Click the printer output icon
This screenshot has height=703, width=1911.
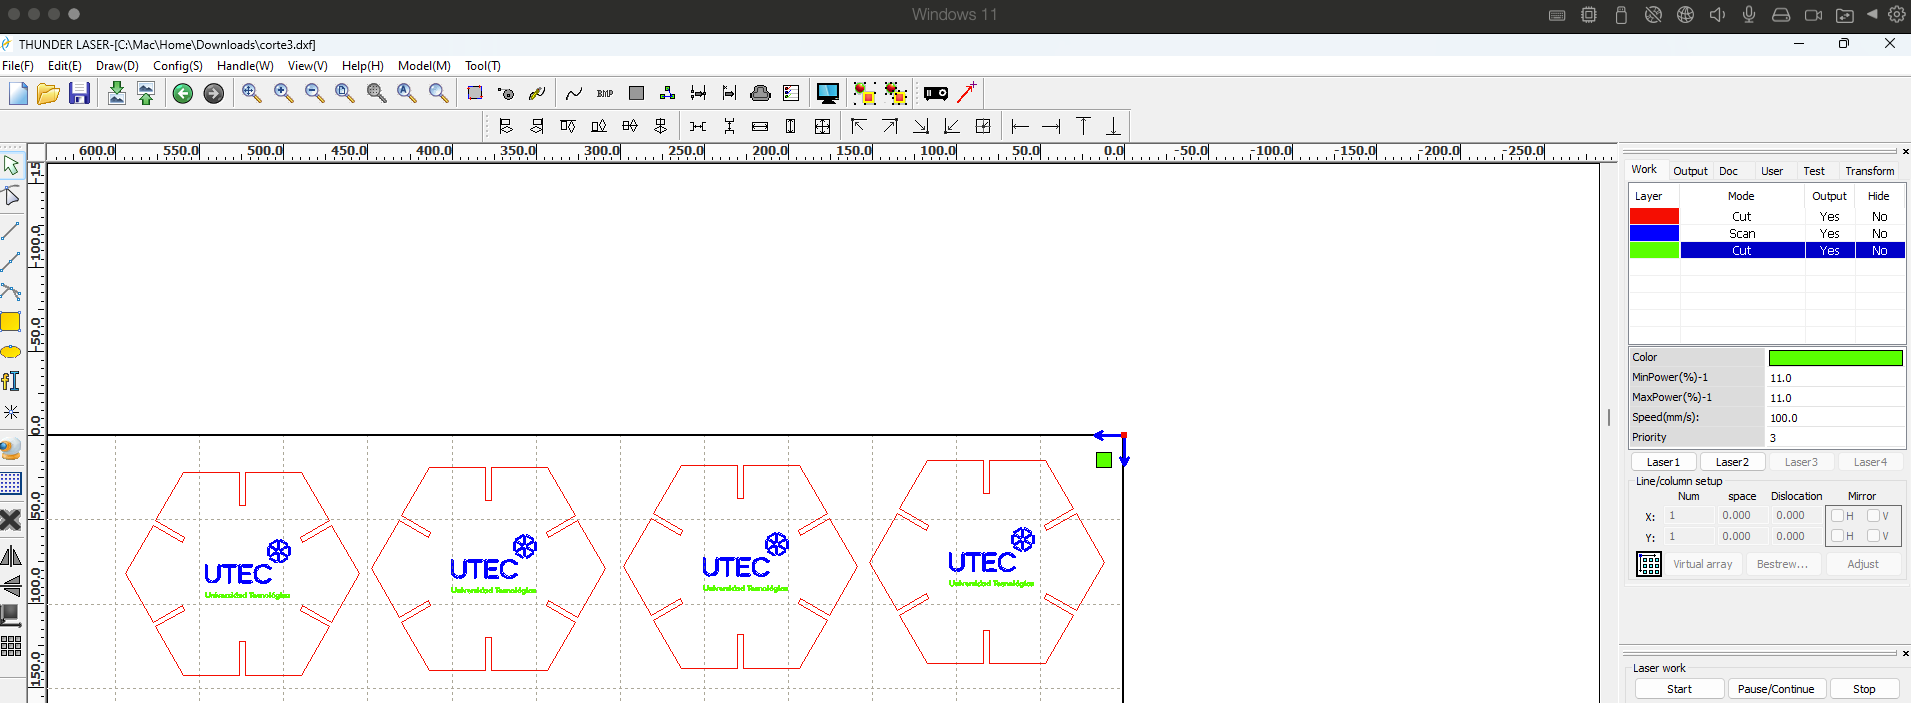point(760,93)
